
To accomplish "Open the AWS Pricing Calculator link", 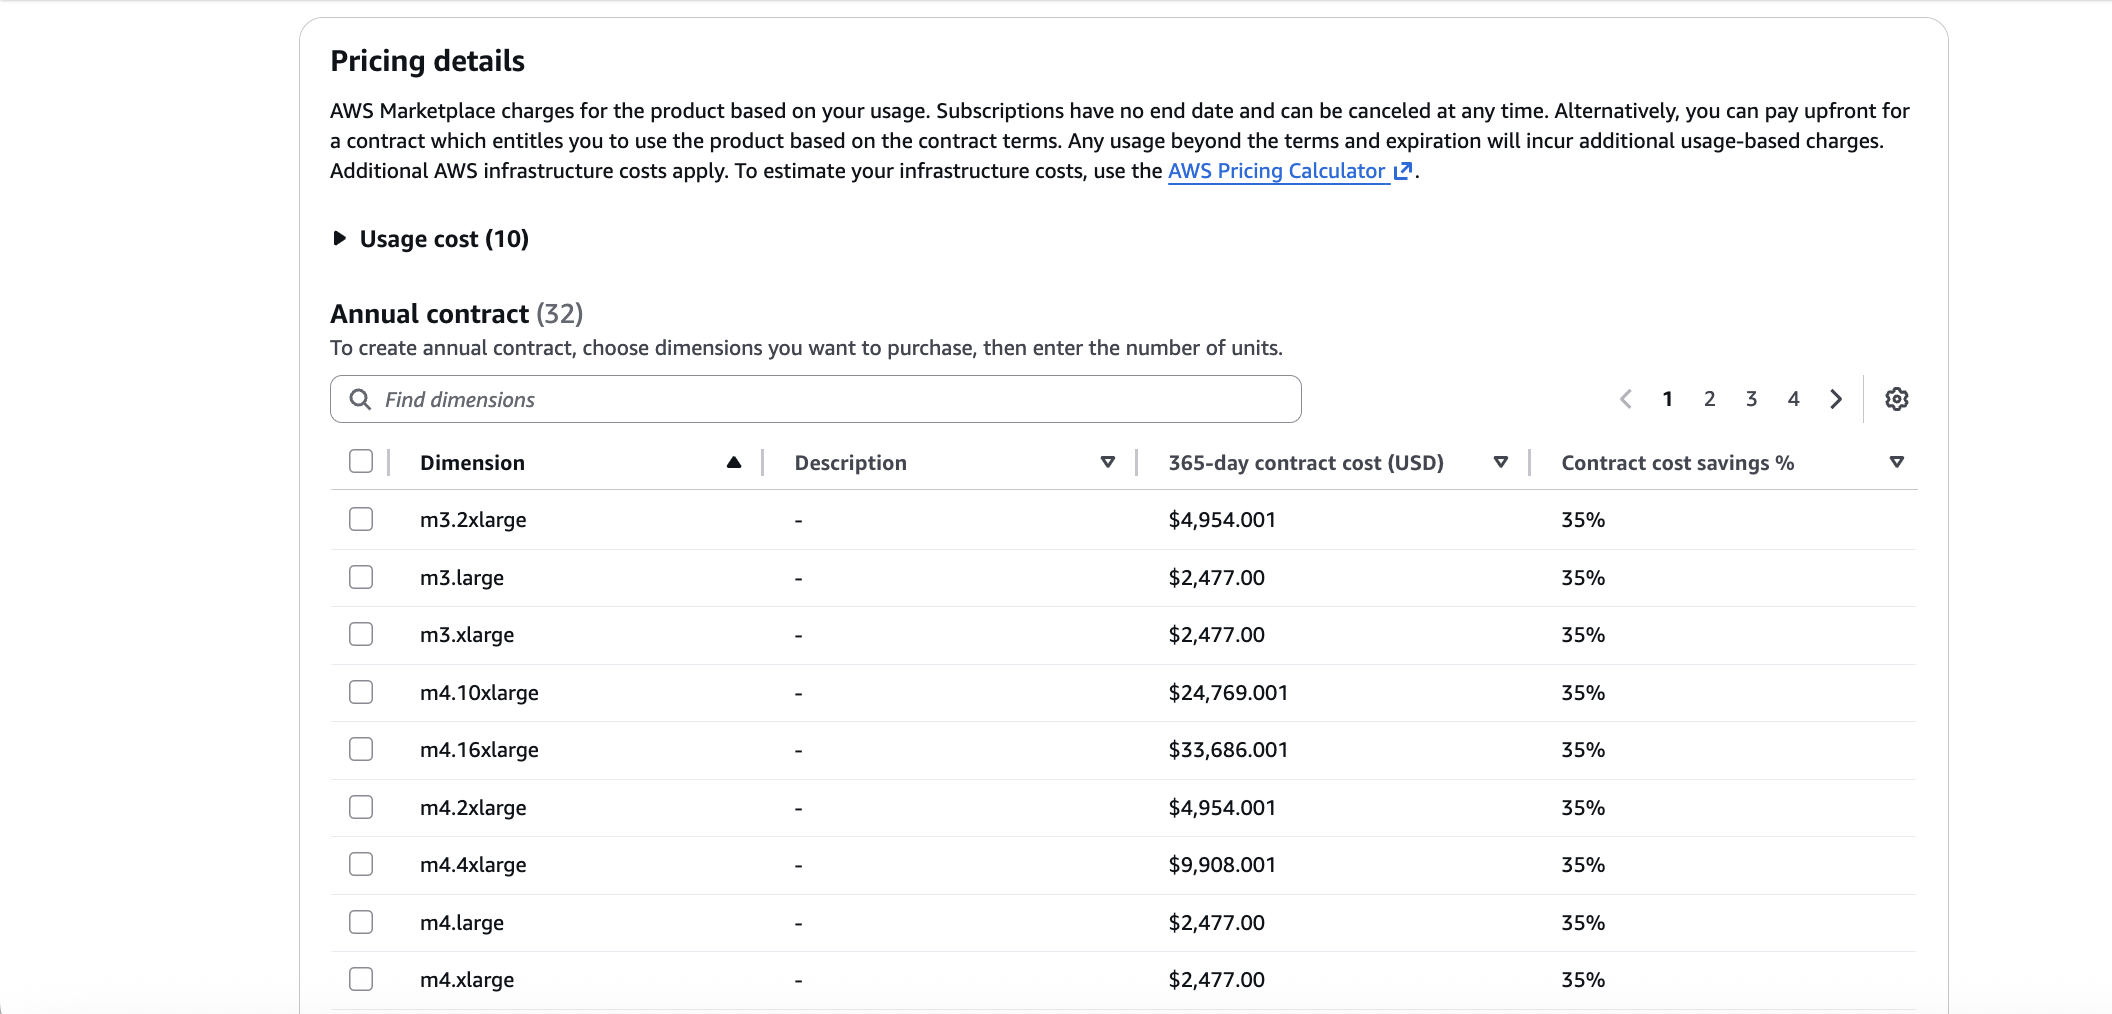I will click(1276, 171).
